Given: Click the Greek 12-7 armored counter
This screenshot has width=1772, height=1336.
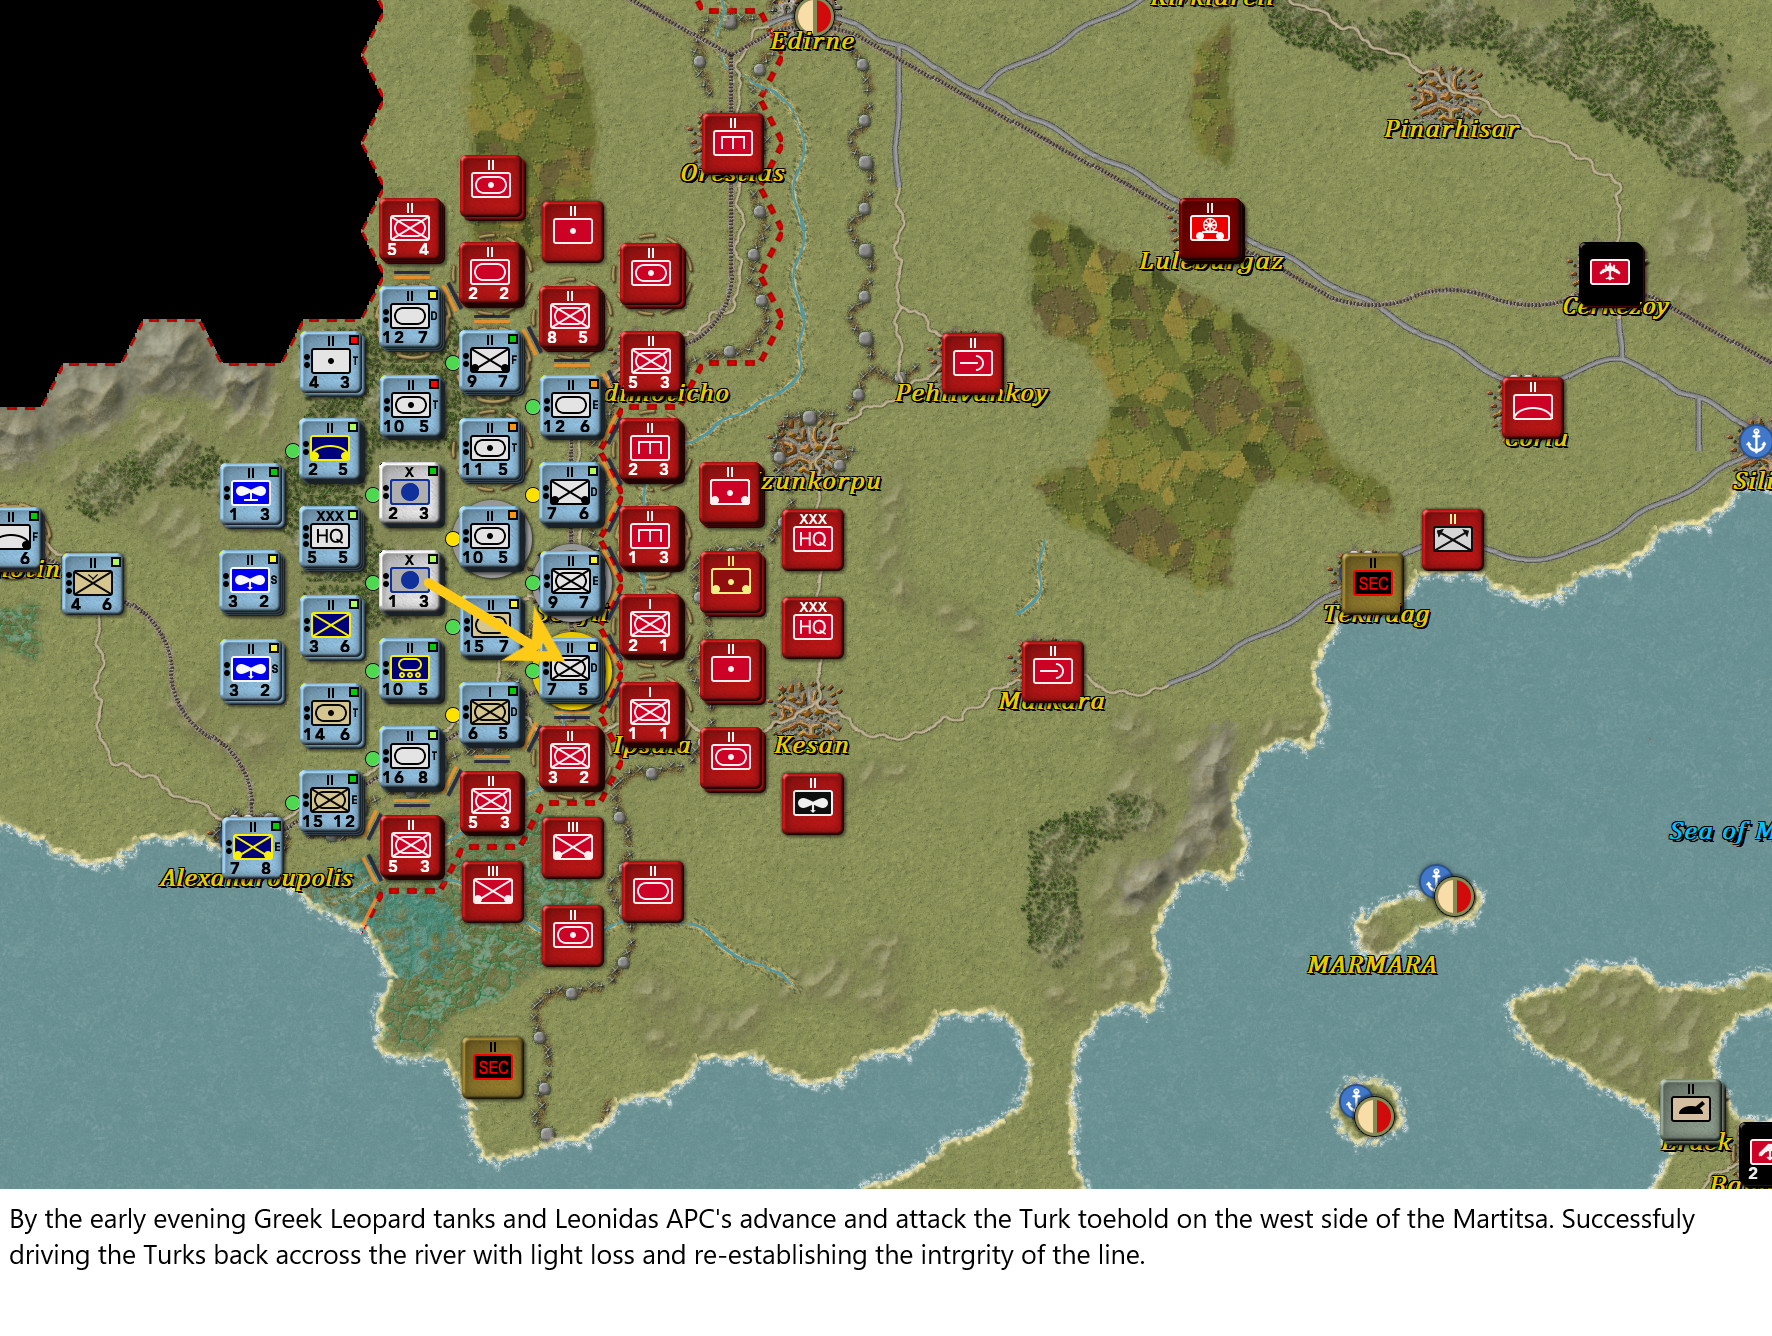Looking at the screenshot, I should pyautogui.click(x=410, y=318).
